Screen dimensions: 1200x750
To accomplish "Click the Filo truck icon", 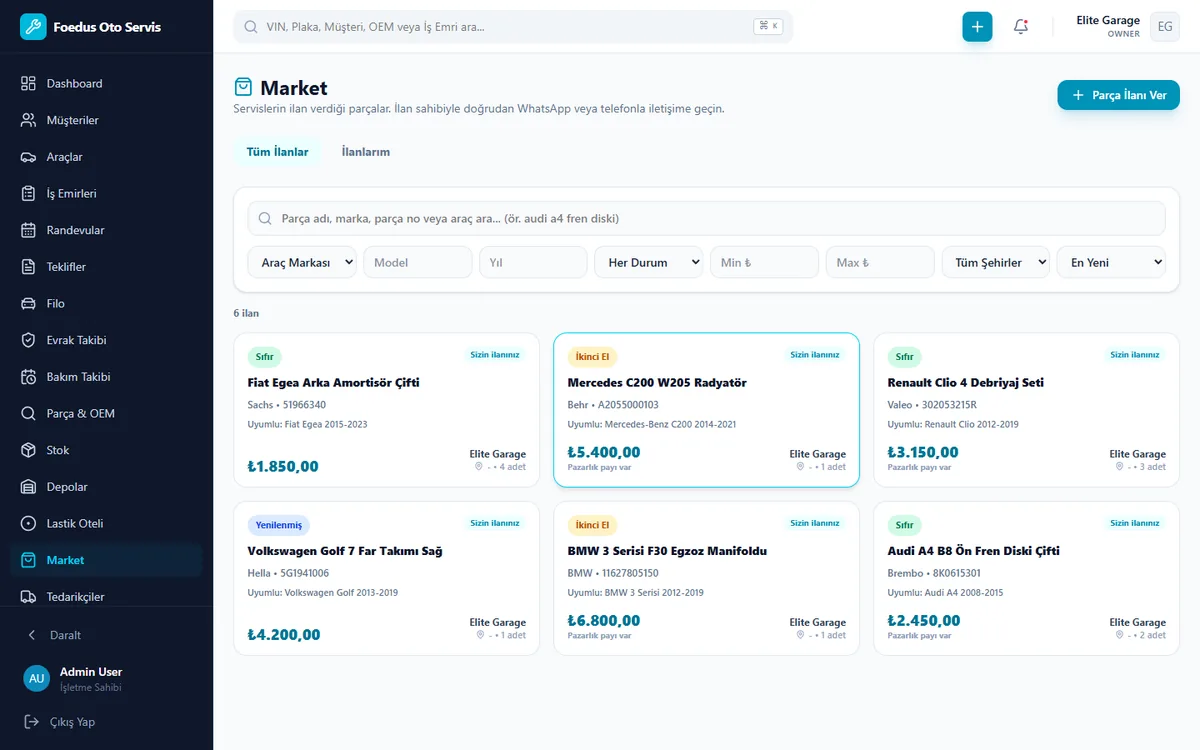I will (x=28, y=304).
